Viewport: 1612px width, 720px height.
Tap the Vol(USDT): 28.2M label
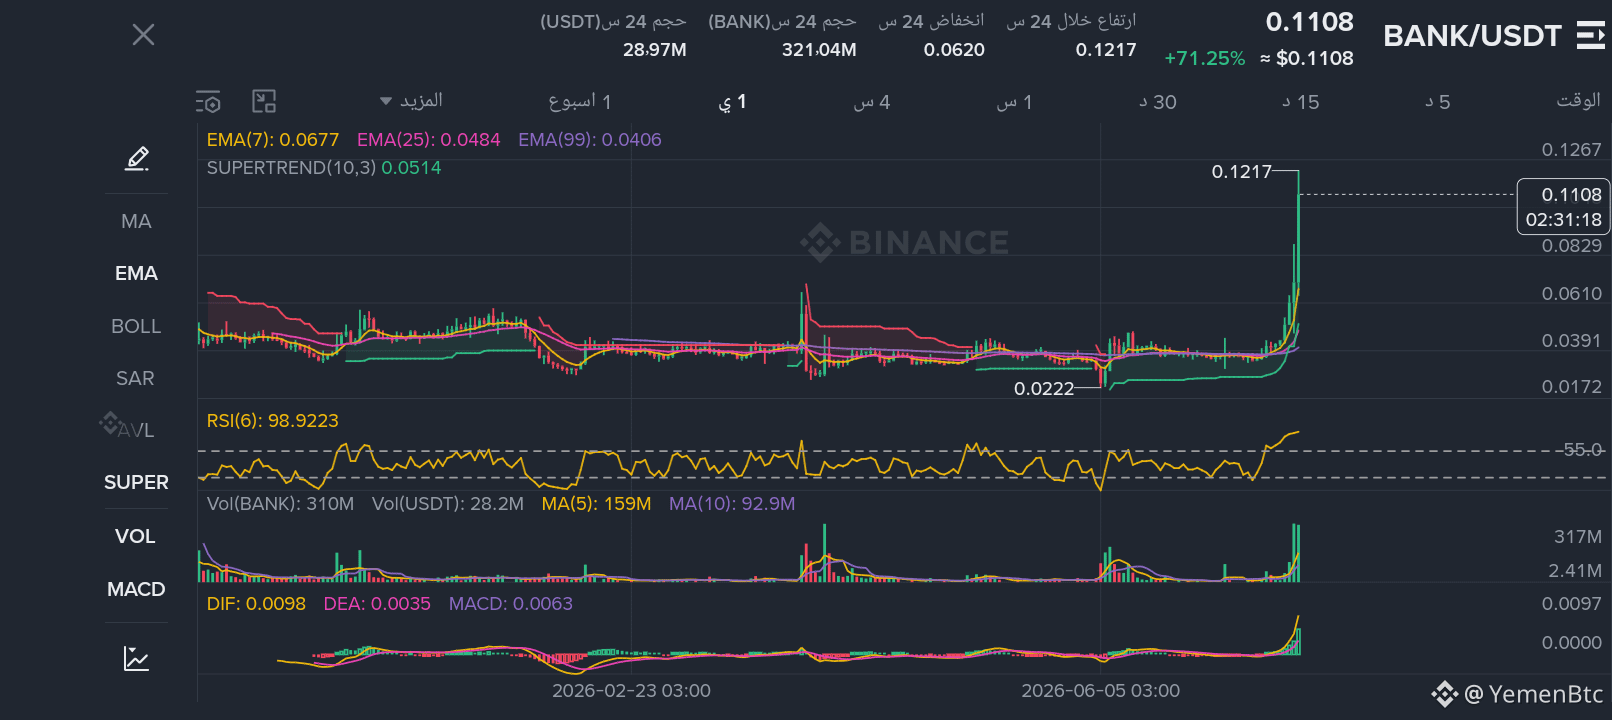(x=448, y=504)
